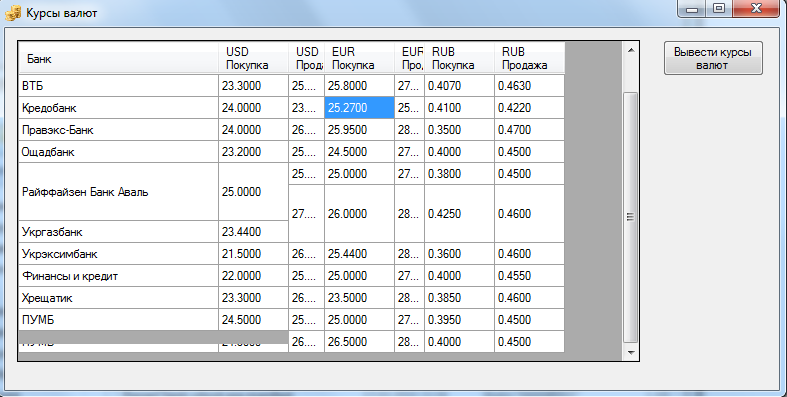The width and height of the screenshot is (787, 397).
Task: Click the coins icon in title bar
Action: coord(13,13)
